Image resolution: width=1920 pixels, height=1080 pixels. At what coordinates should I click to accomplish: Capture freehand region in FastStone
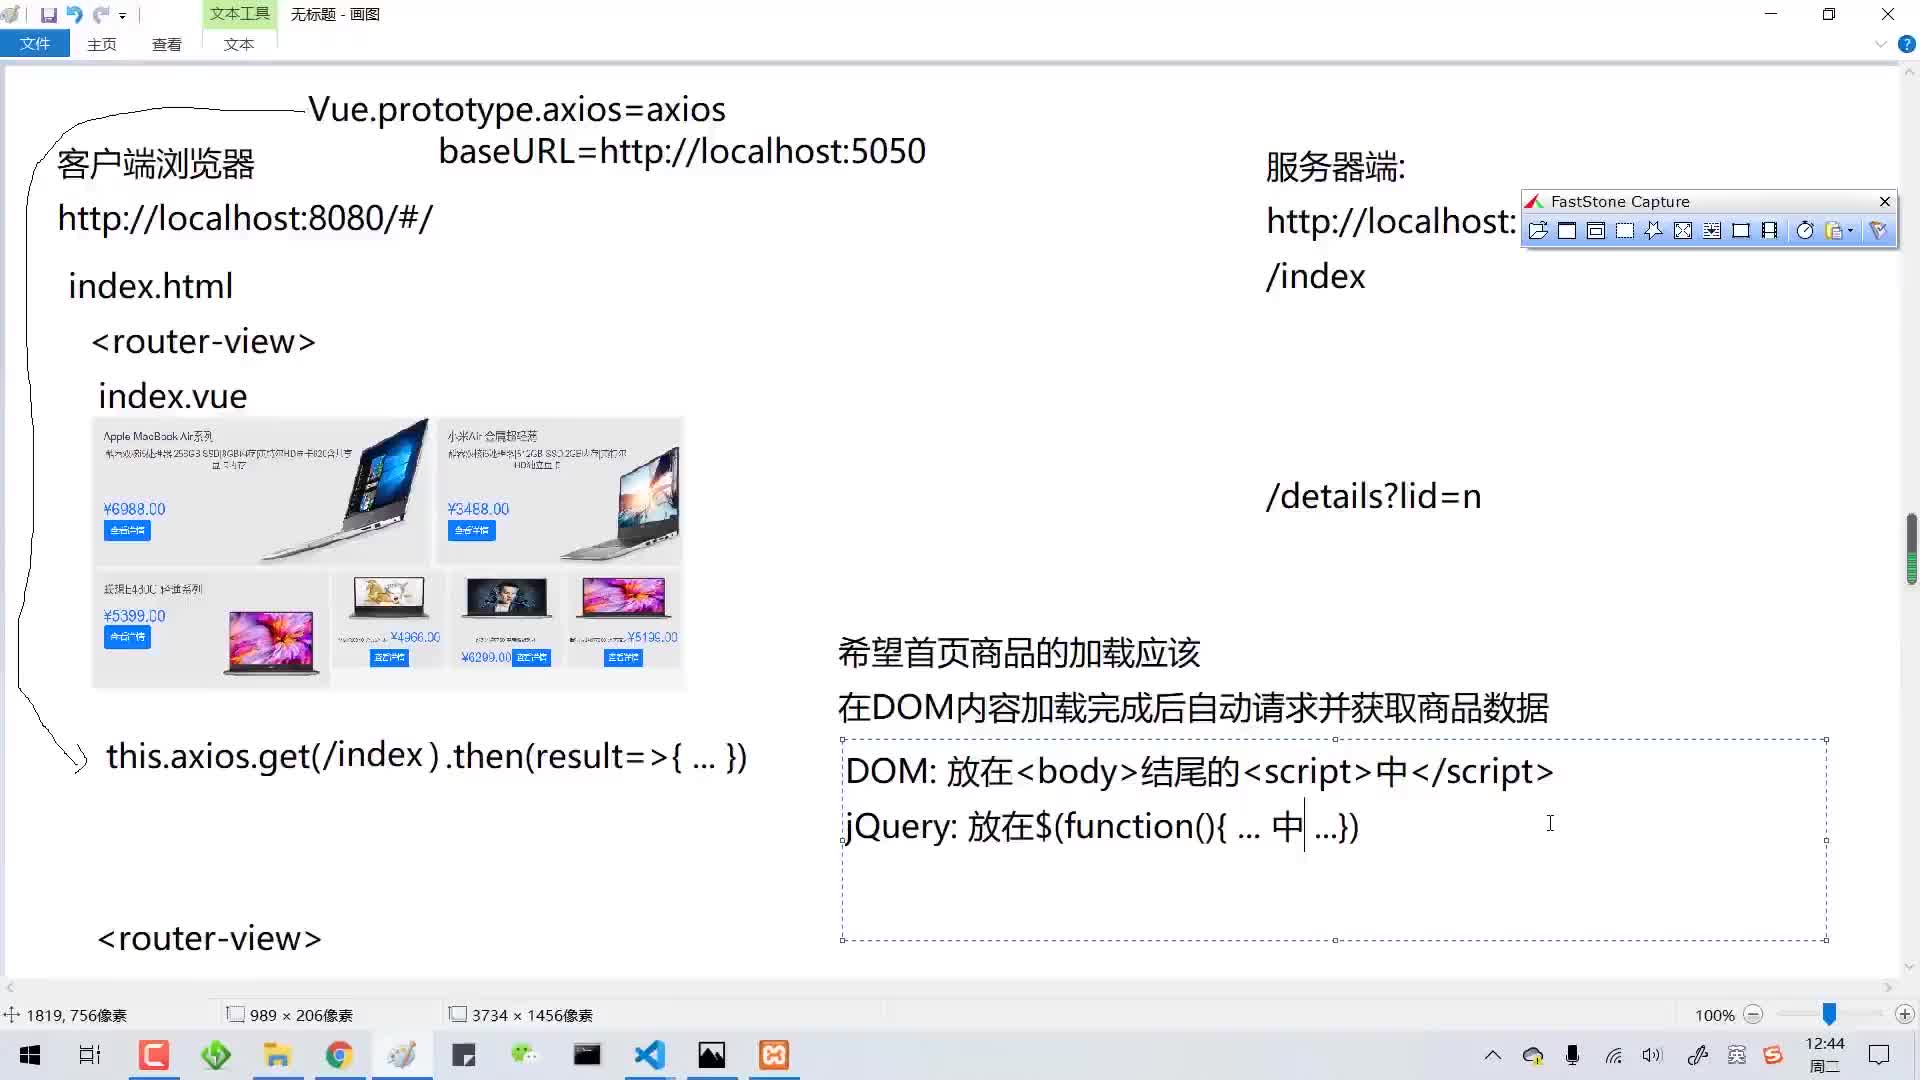coord(1654,231)
